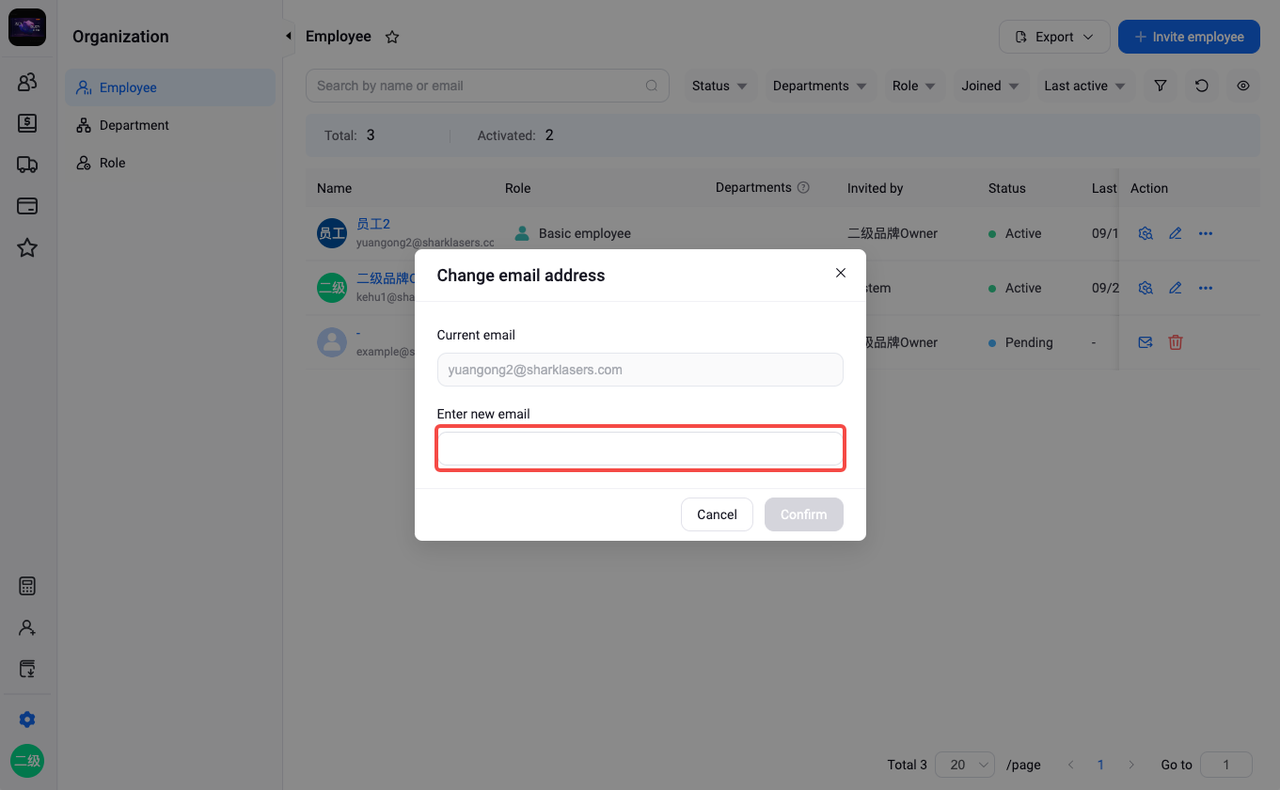This screenshot has width=1280, height=790.
Task: Delete the Pending employee trash icon
Action: 1176,342
